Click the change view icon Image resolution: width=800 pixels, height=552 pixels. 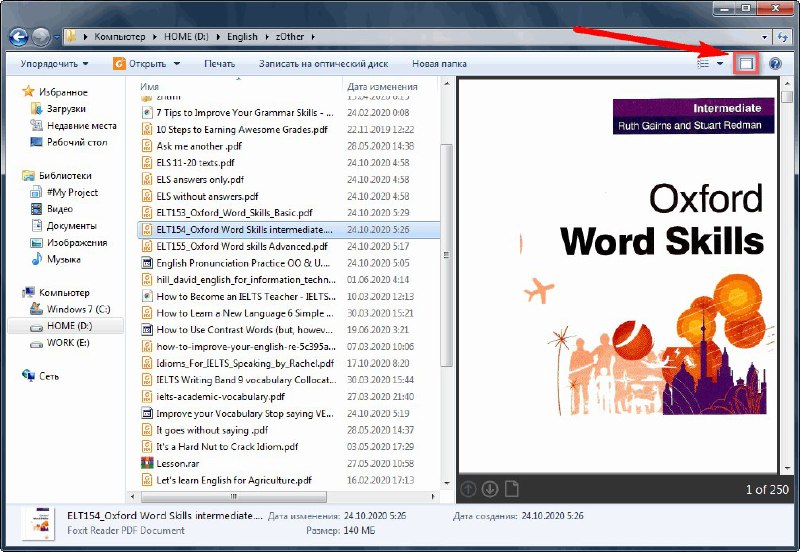tap(703, 64)
